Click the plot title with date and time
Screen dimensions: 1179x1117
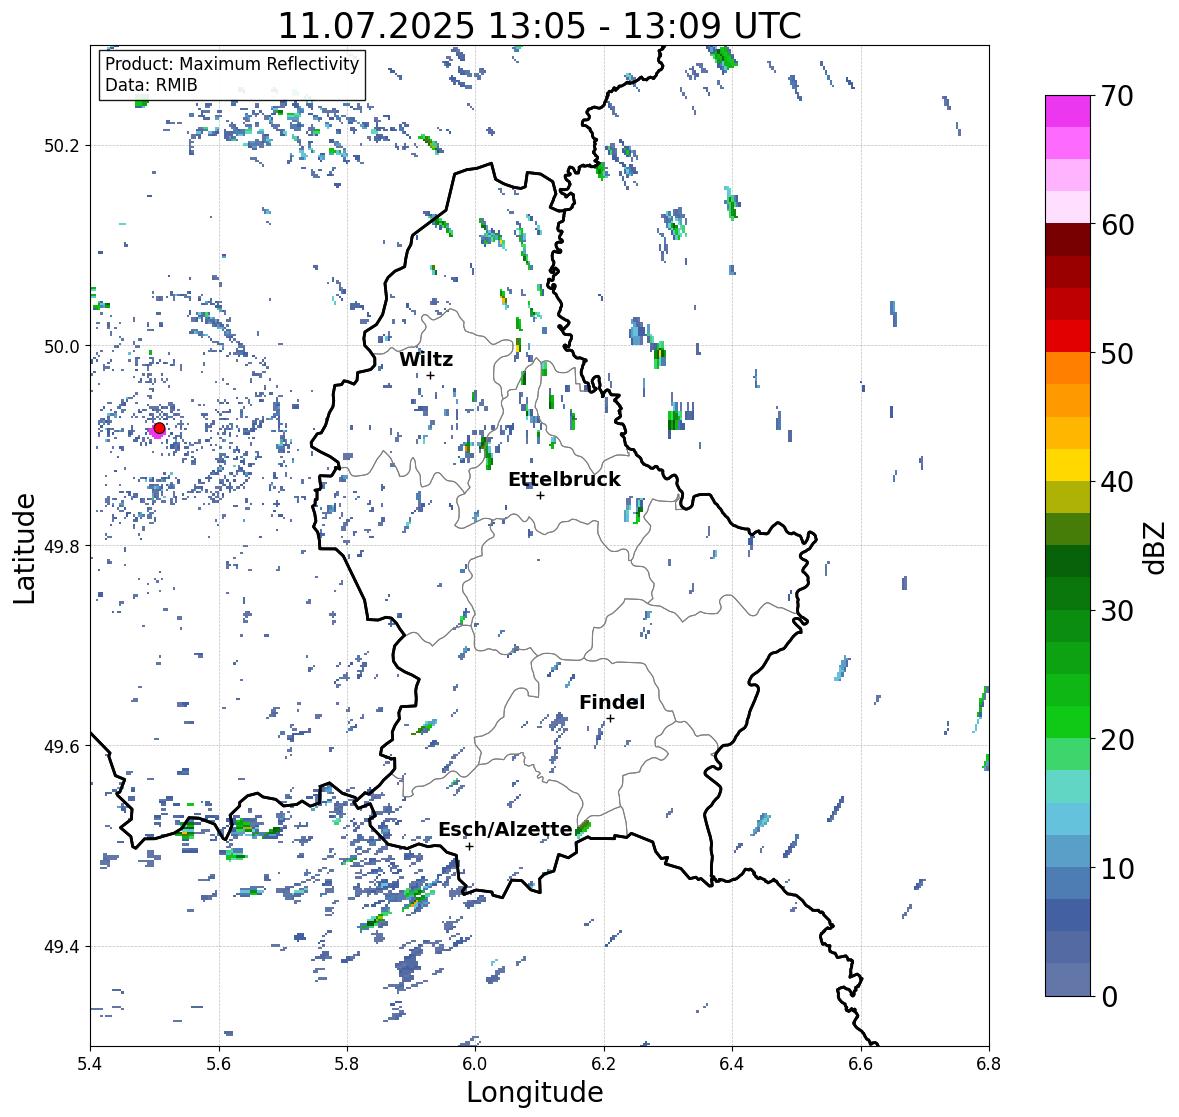pyautogui.click(x=539, y=26)
